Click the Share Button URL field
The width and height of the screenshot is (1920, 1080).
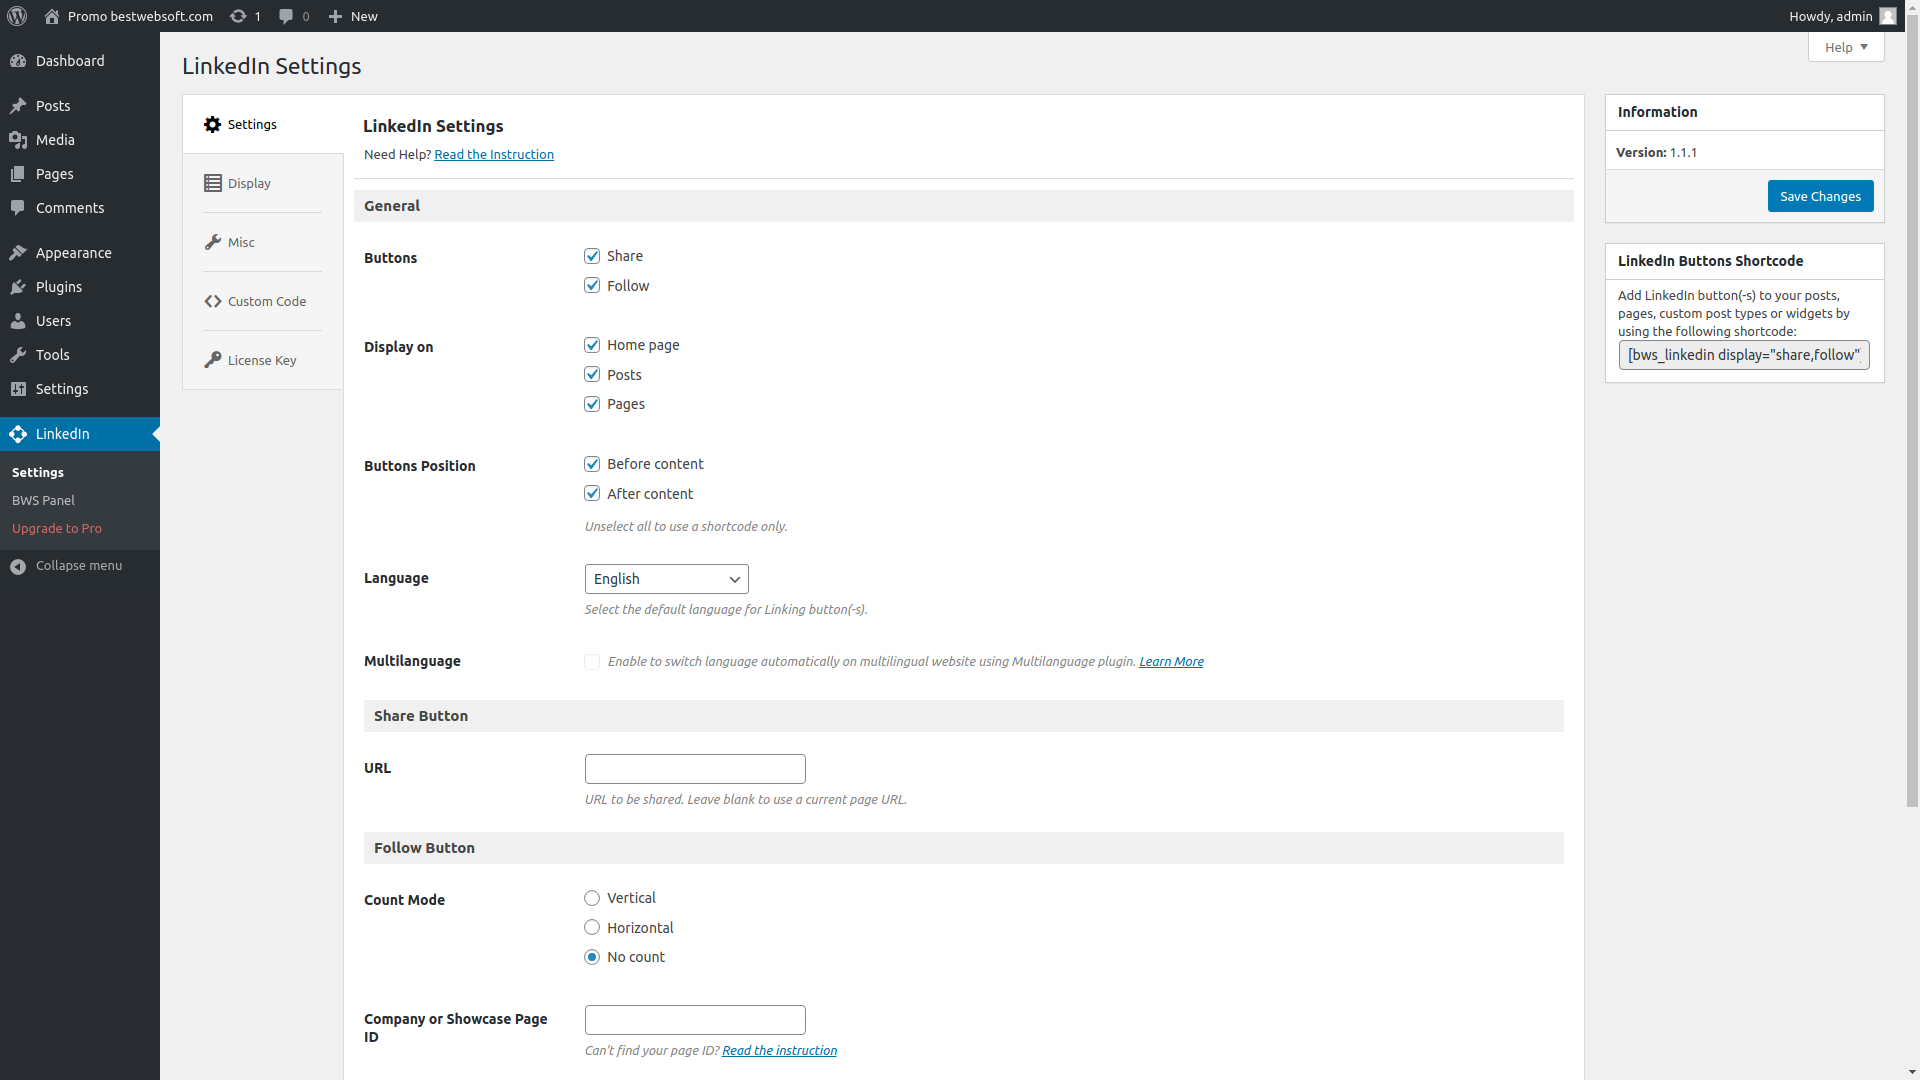coord(695,769)
